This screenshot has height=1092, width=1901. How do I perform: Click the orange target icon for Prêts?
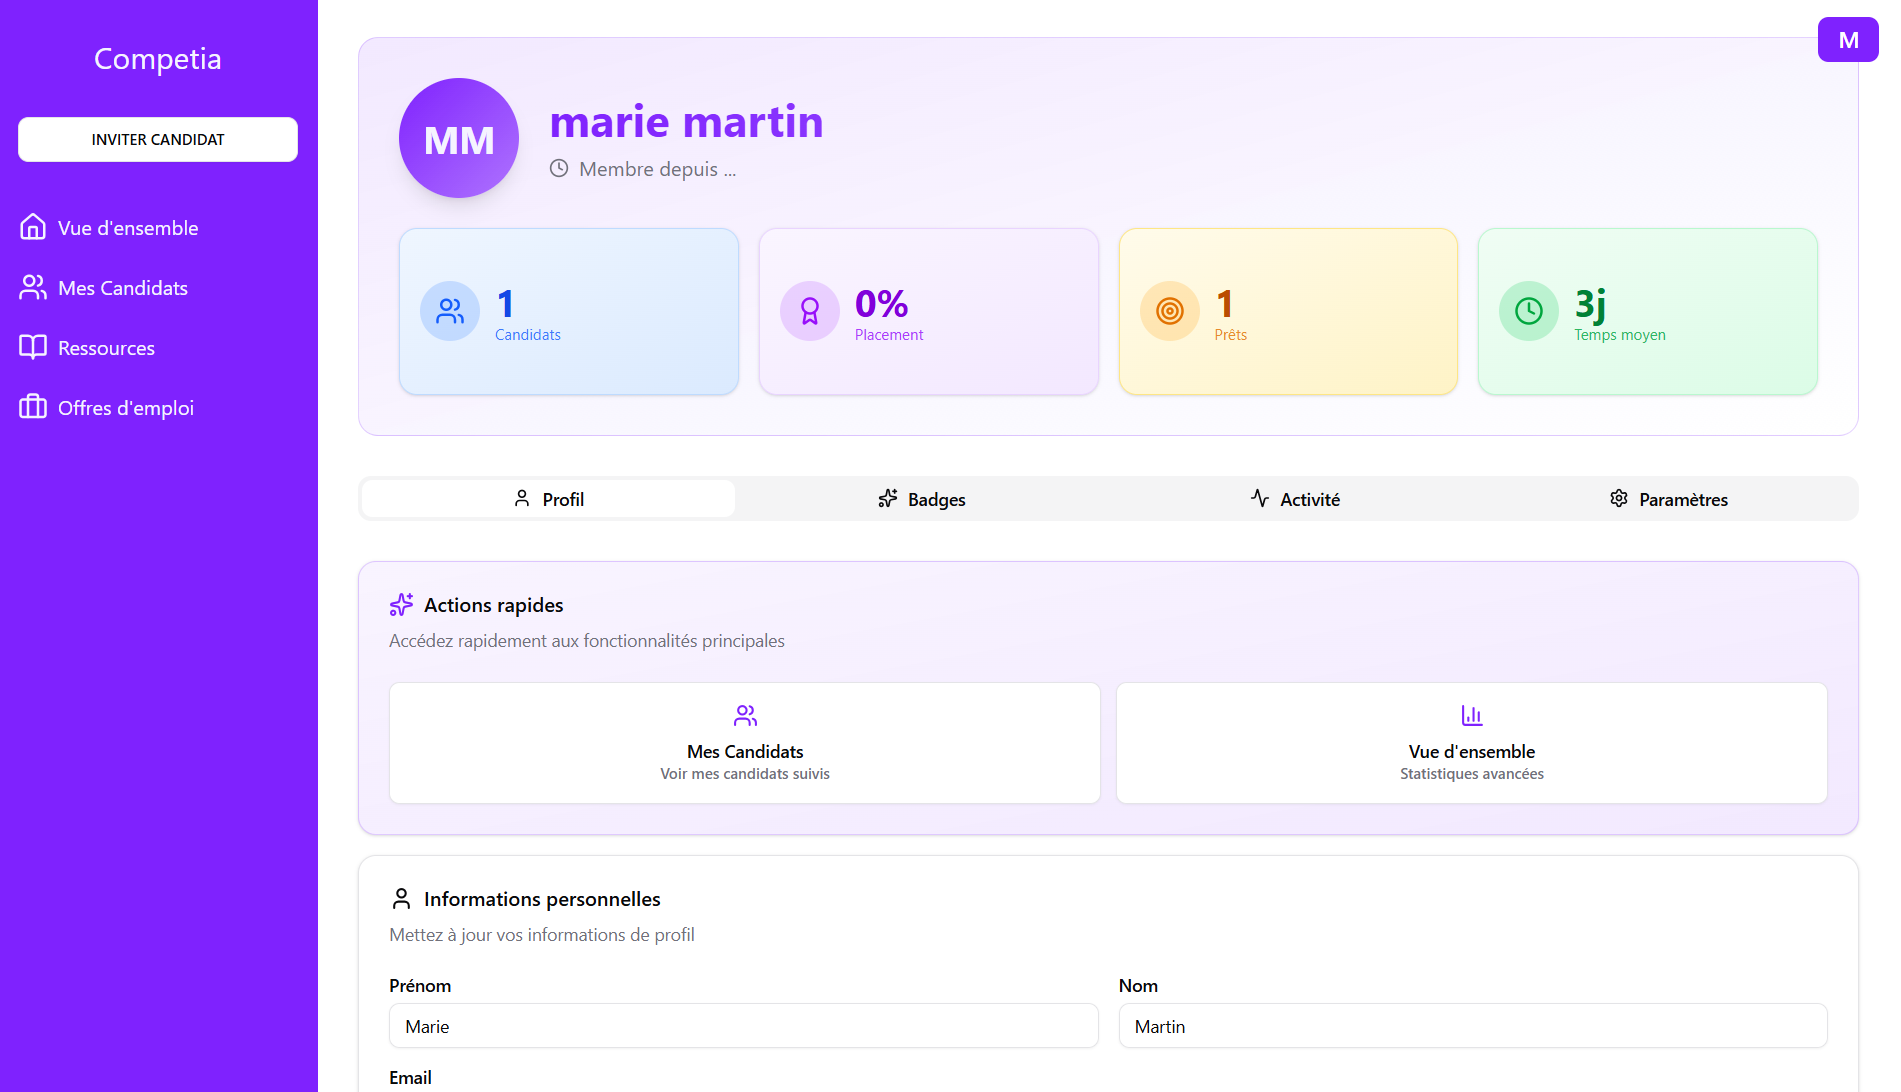click(1169, 311)
